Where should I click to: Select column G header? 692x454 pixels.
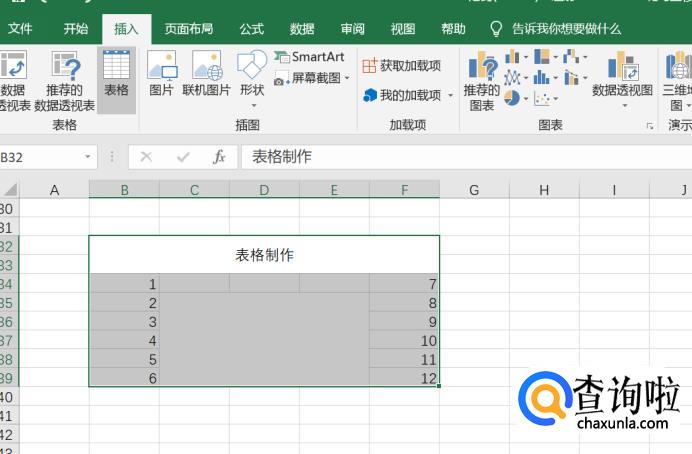[474, 190]
